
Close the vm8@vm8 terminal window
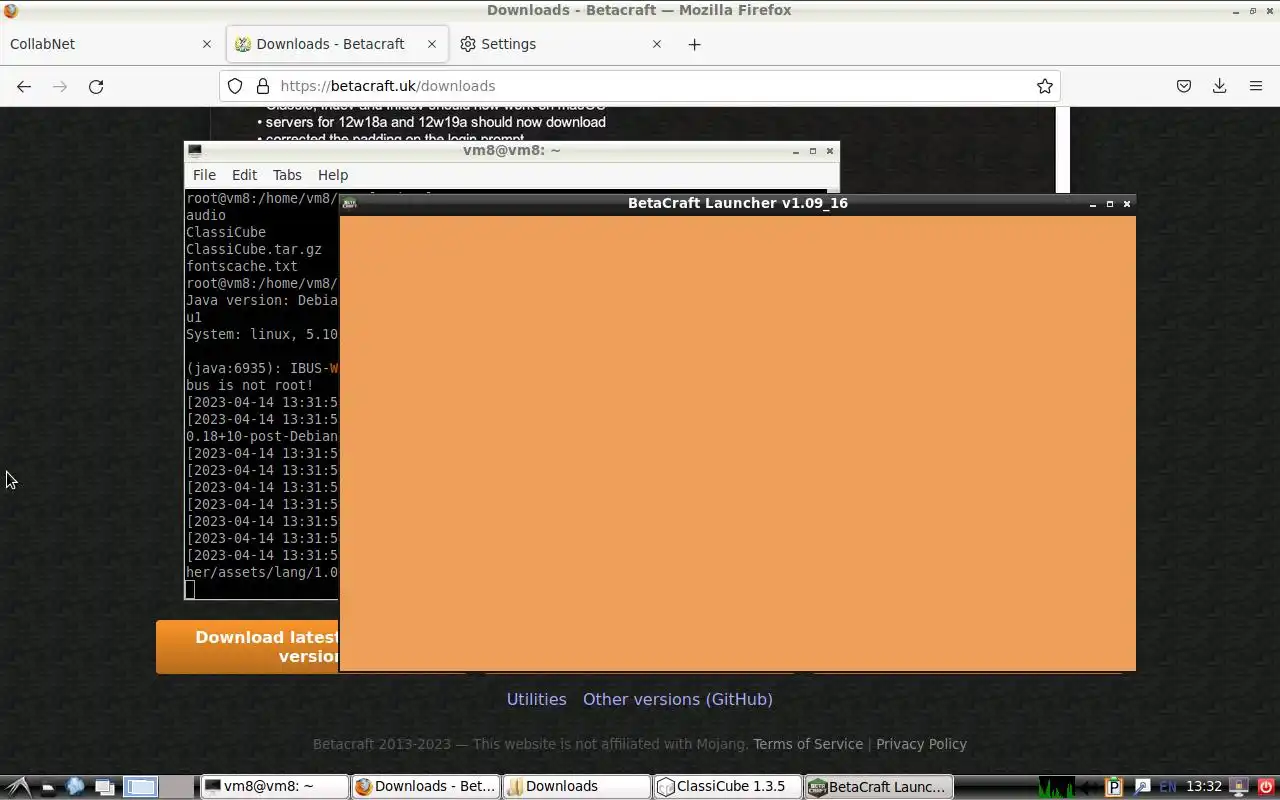[830, 151]
